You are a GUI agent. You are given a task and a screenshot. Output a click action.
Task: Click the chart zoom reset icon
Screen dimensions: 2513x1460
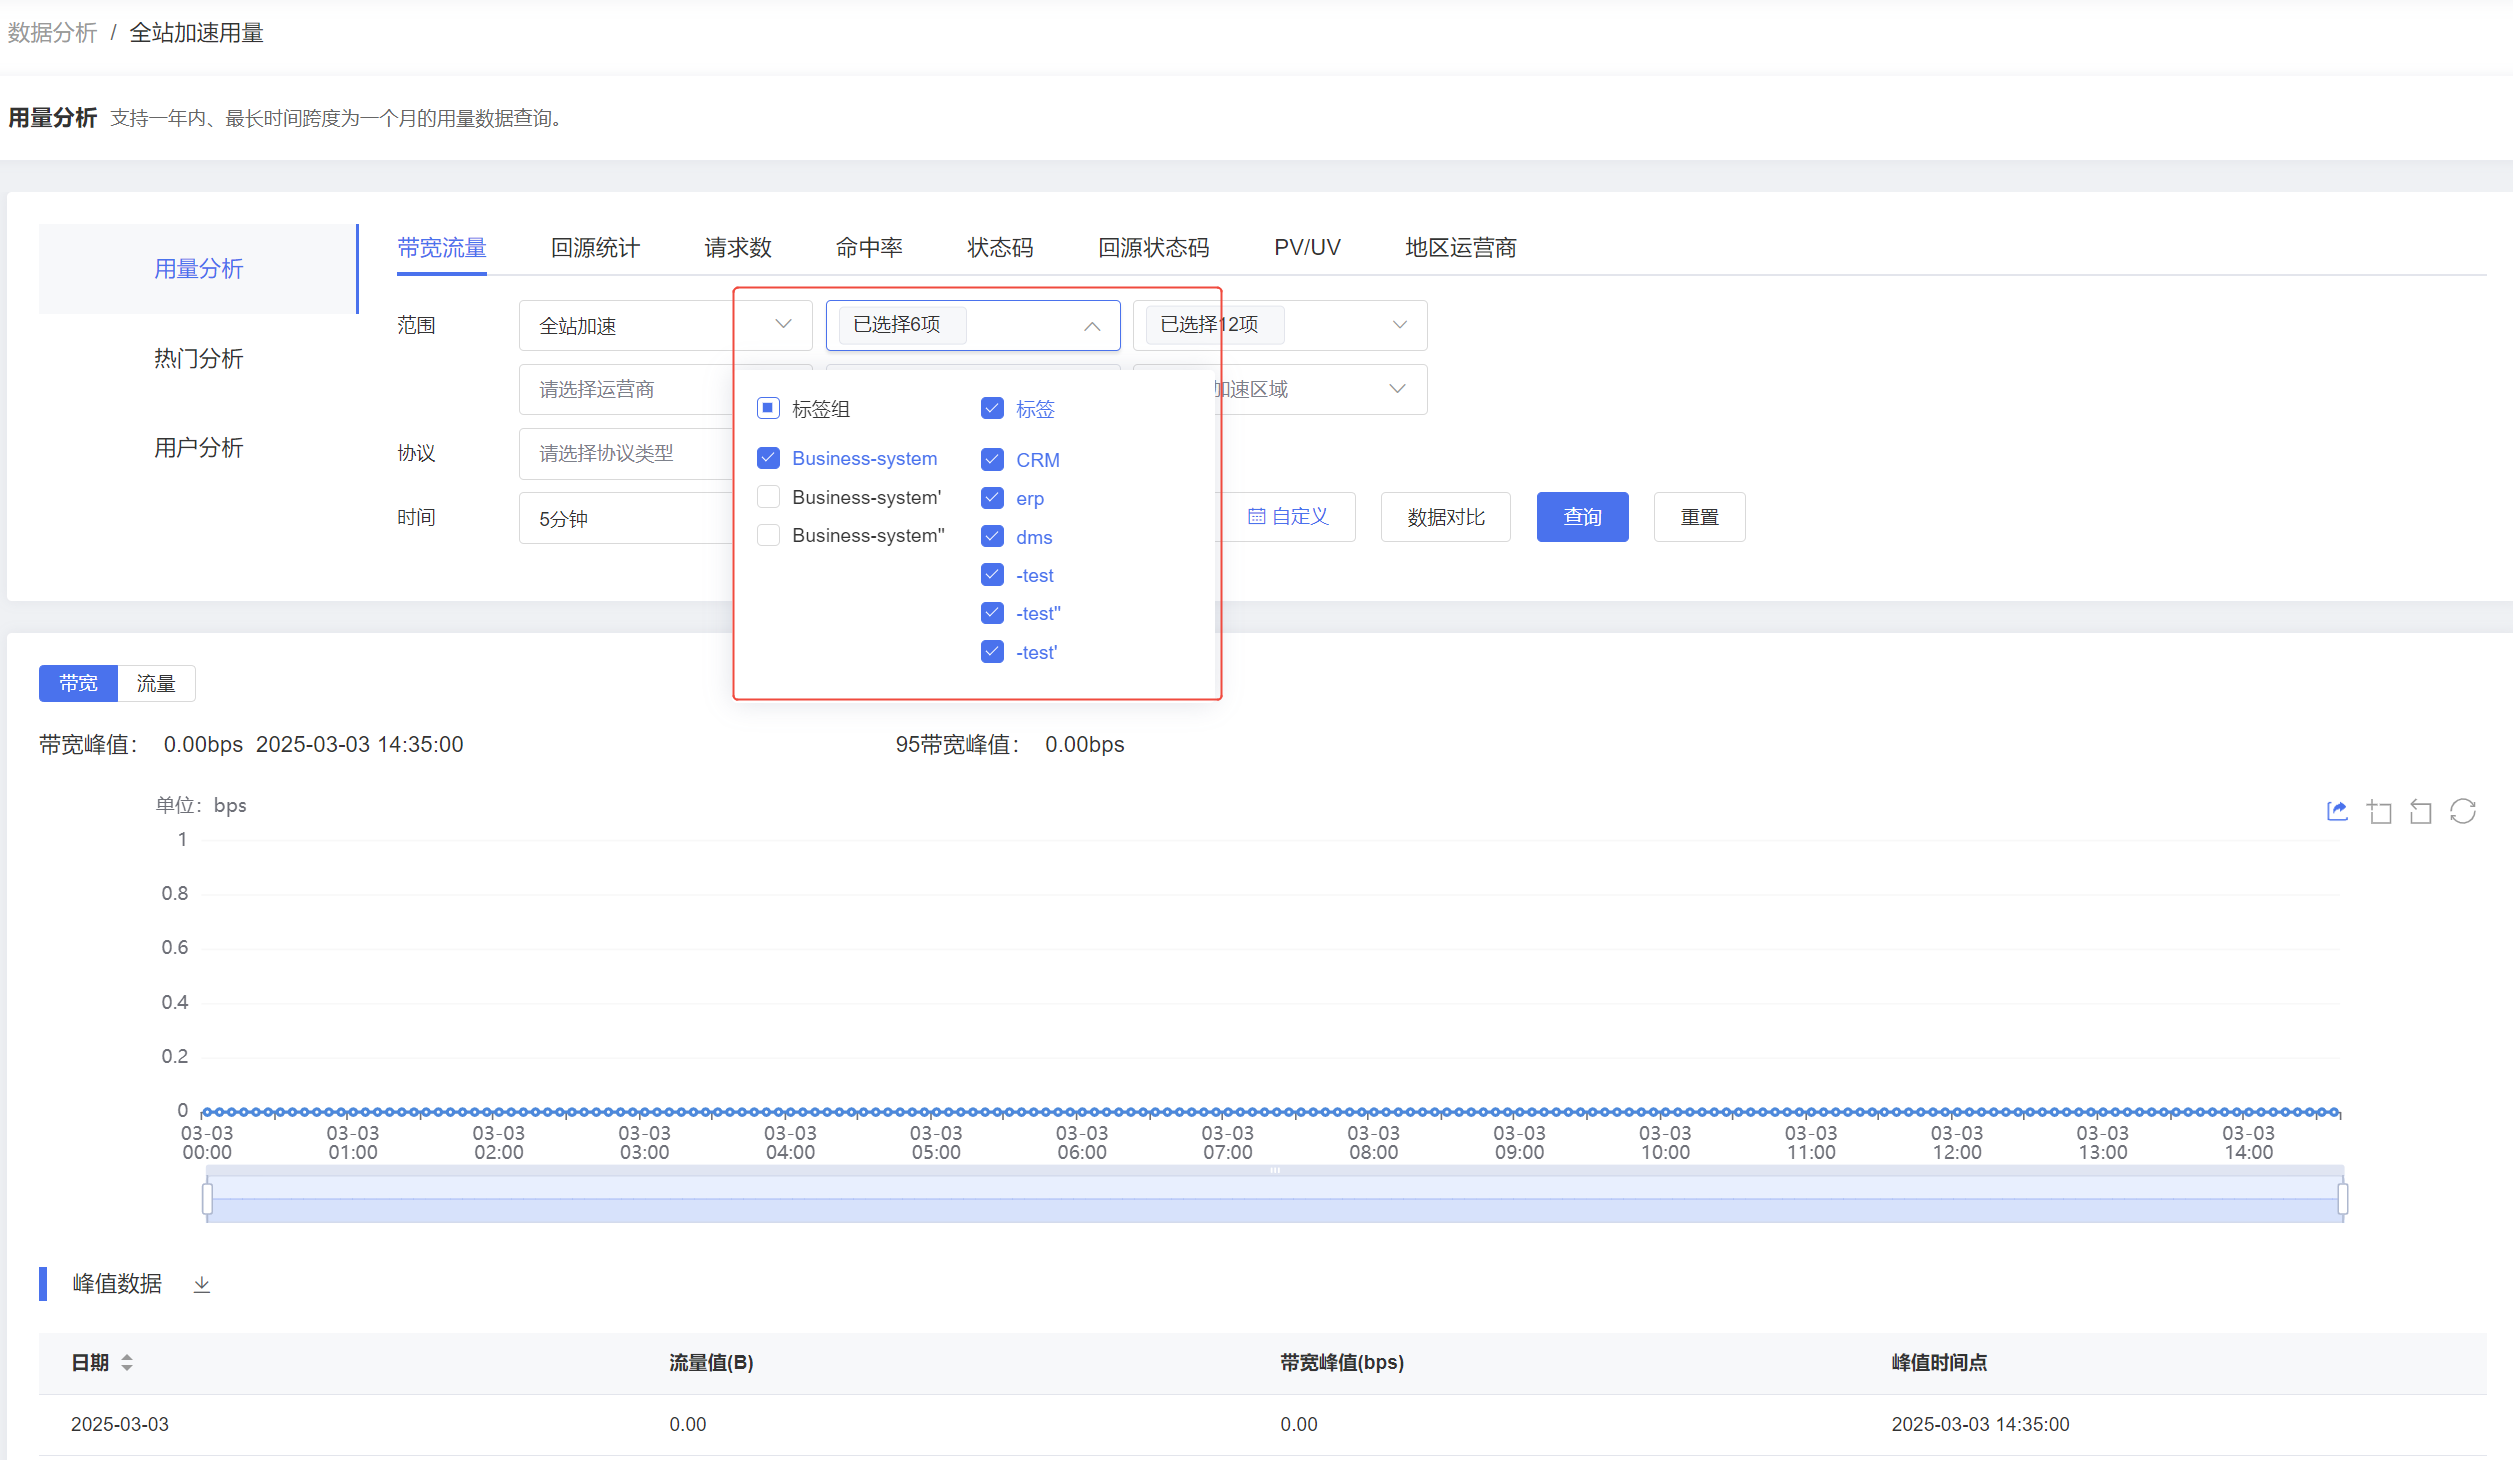click(2421, 811)
